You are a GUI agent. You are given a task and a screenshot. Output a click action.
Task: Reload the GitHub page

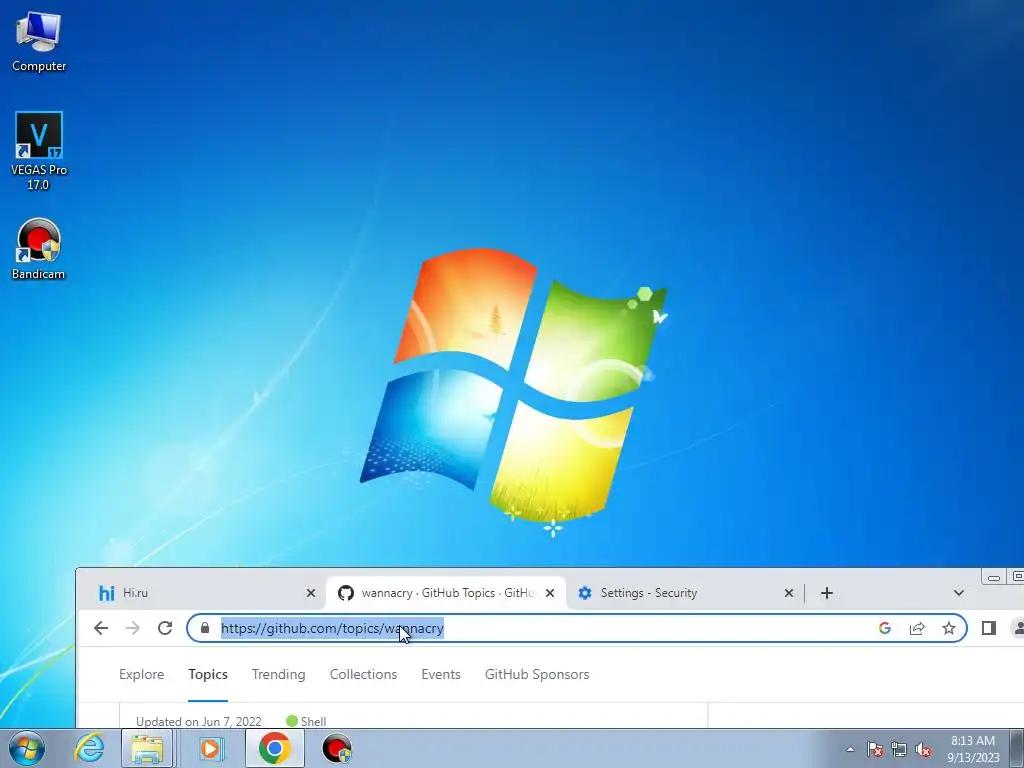pyautogui.click(x=165, y=628)
